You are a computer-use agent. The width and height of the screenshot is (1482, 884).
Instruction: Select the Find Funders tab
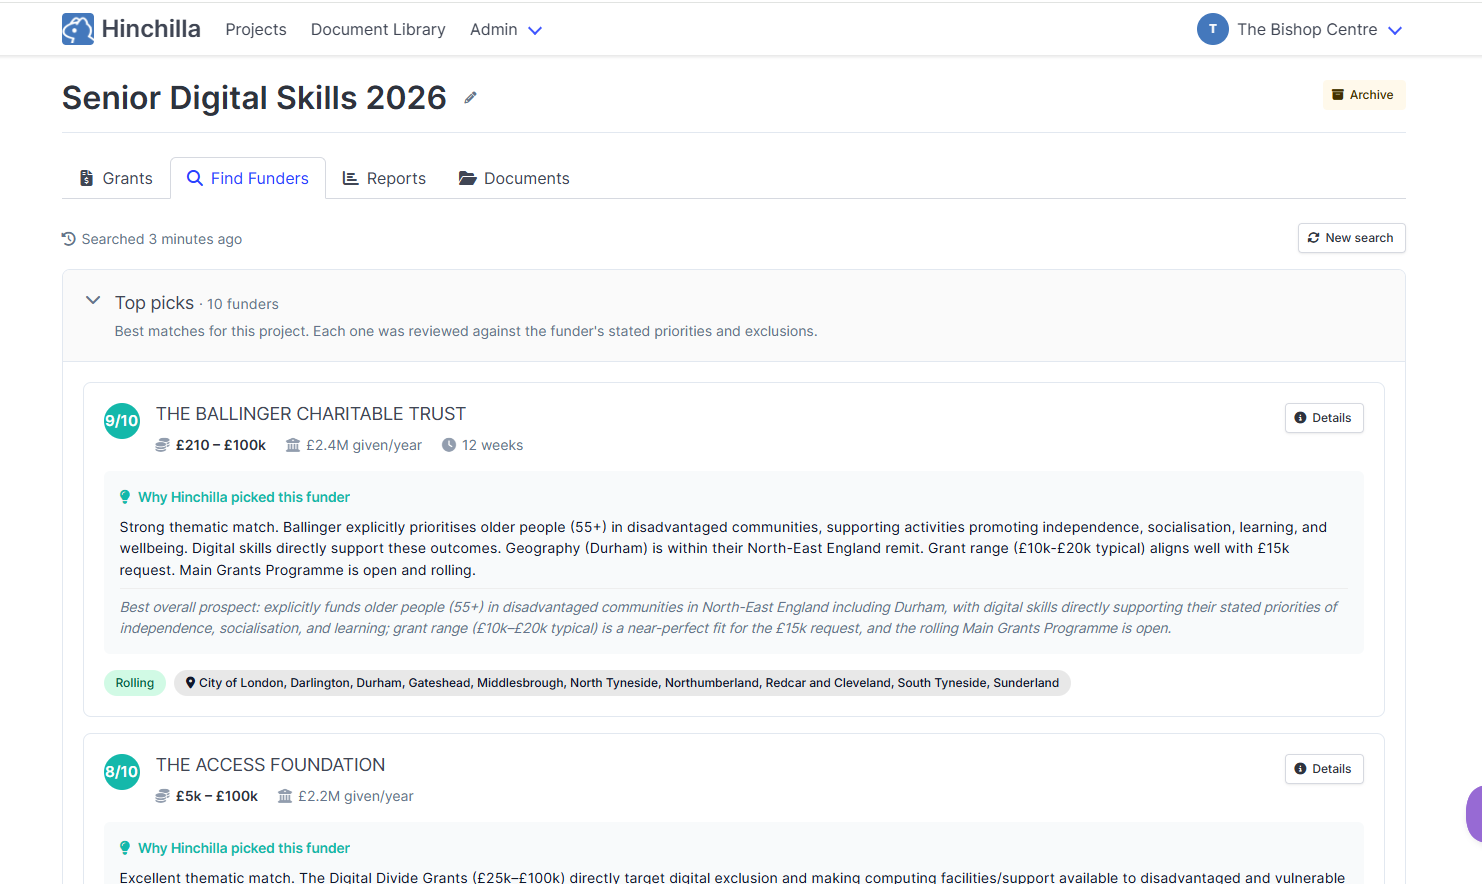(x=248, y=178)
